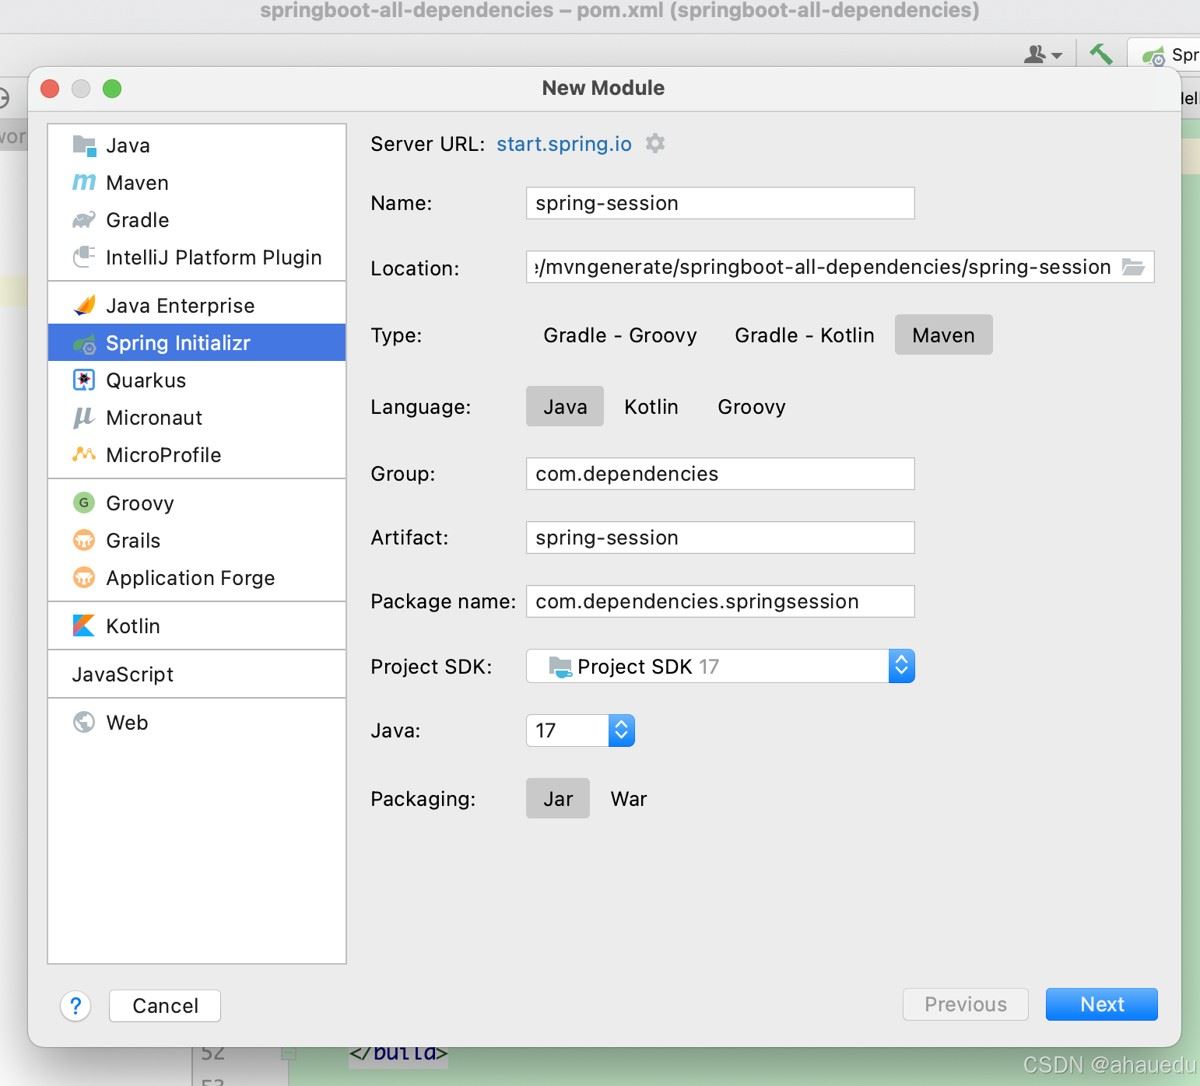Choose Kotlin as the language
The width and height of the screenshot is (1200, 1086).
[x=651, y=407]
